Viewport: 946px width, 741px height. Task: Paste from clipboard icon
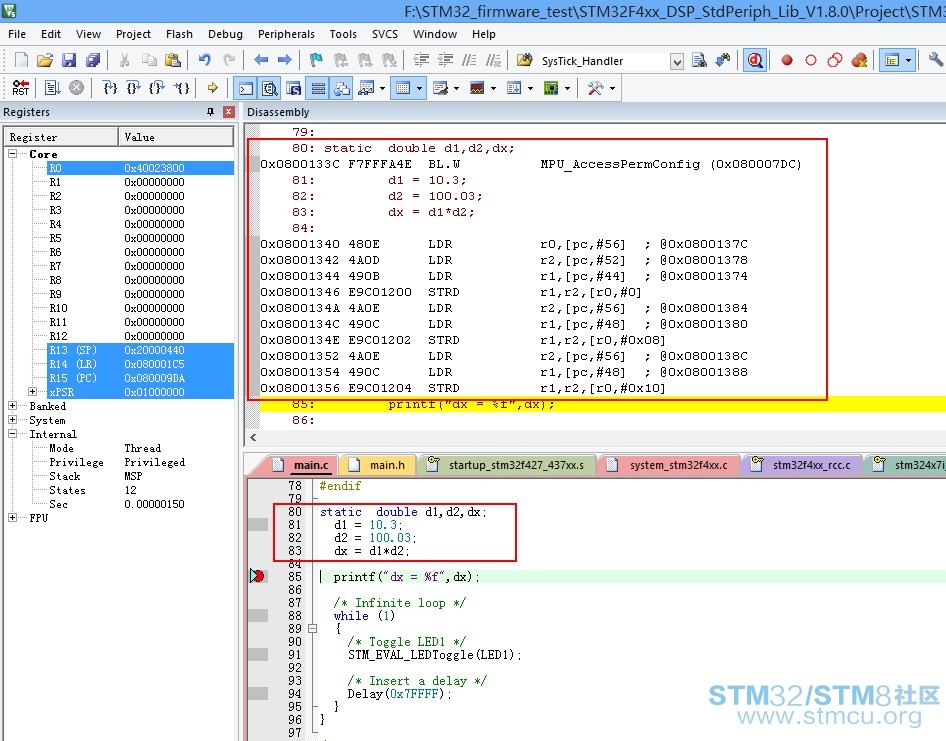(173, 60)
